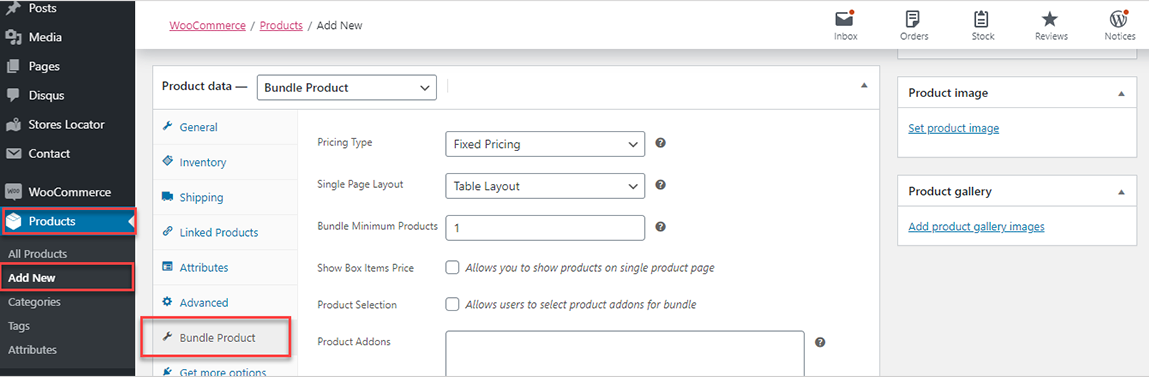1149x377 pixels.
Task: Click the Media label in sidebar
Action: 45,37
